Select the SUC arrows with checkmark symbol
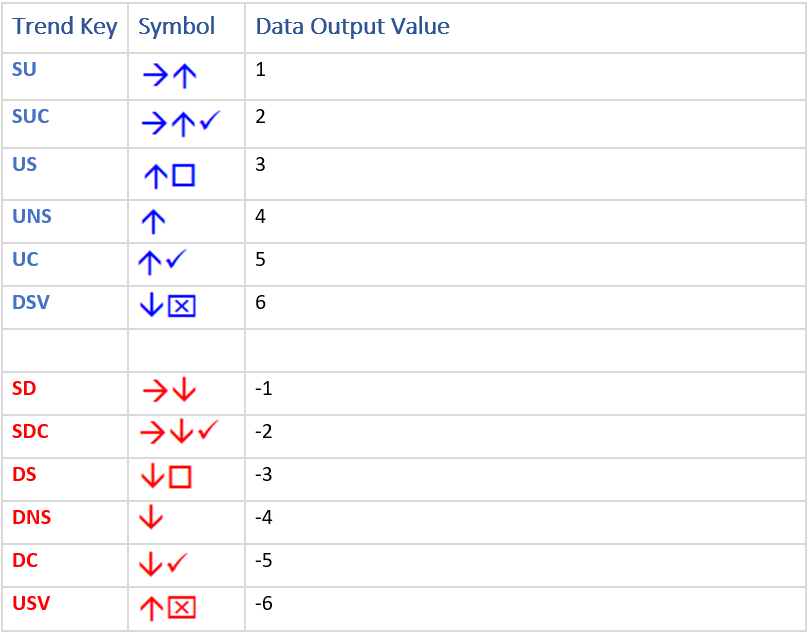Image resolution: width=809 pixels, height=634 pixels. [x=181, y=123]
